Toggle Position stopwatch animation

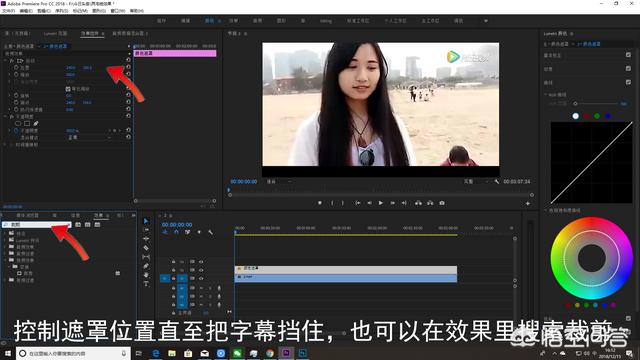click(x=16, y=67)
